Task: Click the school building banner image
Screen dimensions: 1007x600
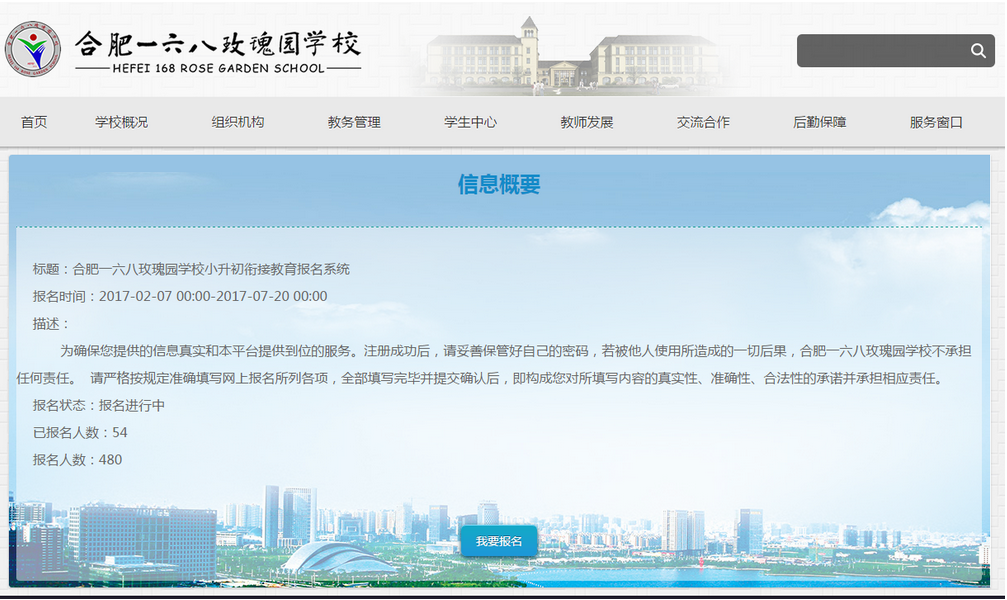Action: (566, 58)
